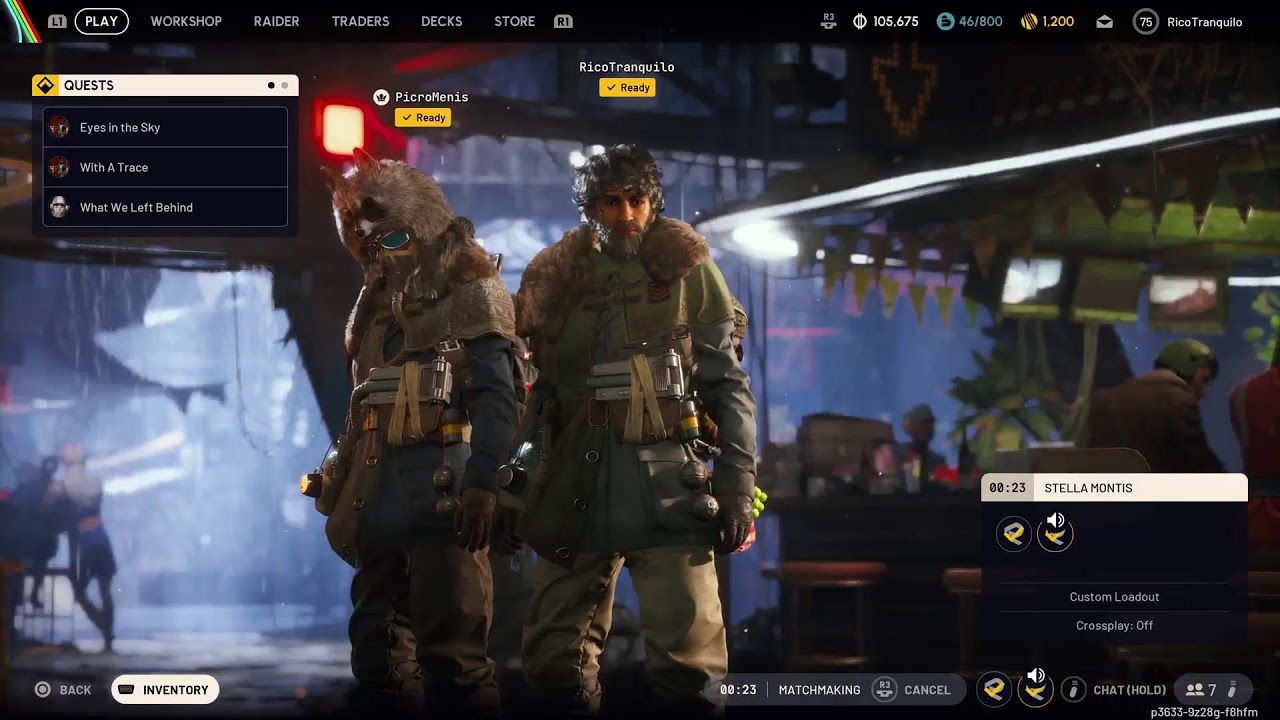Click the L1 bumper icon
The height and width of the screenshot is (720, 1280).
tap(57, 21)
